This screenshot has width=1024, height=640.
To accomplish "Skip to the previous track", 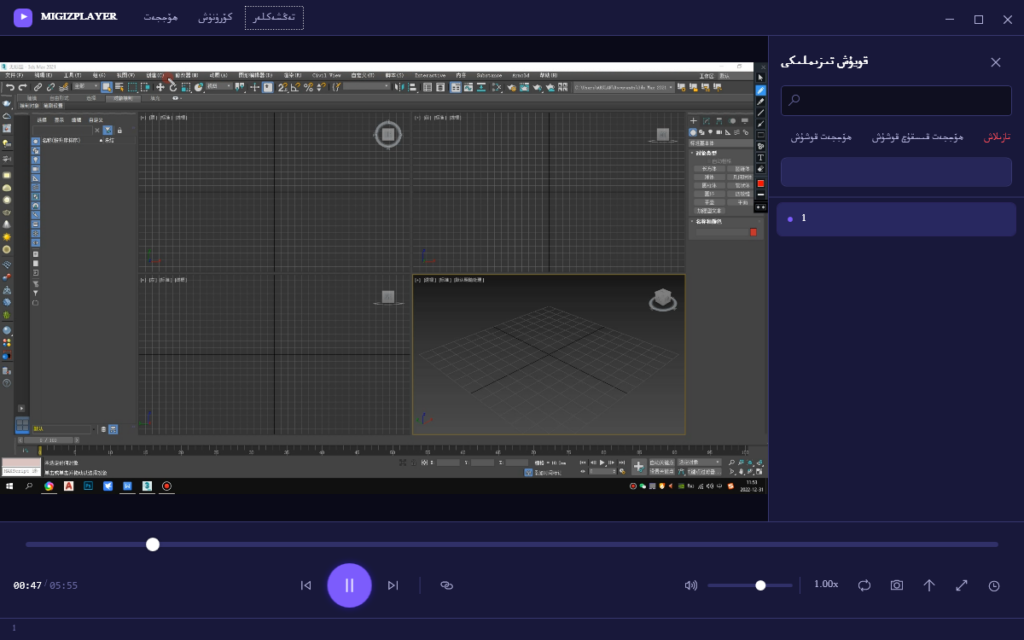I will [306, 585].
